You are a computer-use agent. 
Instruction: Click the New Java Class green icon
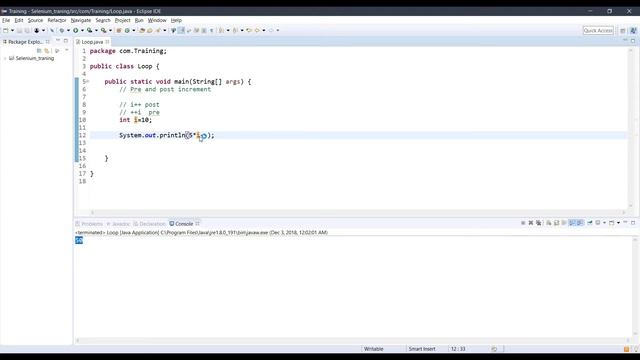(x=127, y=30)
